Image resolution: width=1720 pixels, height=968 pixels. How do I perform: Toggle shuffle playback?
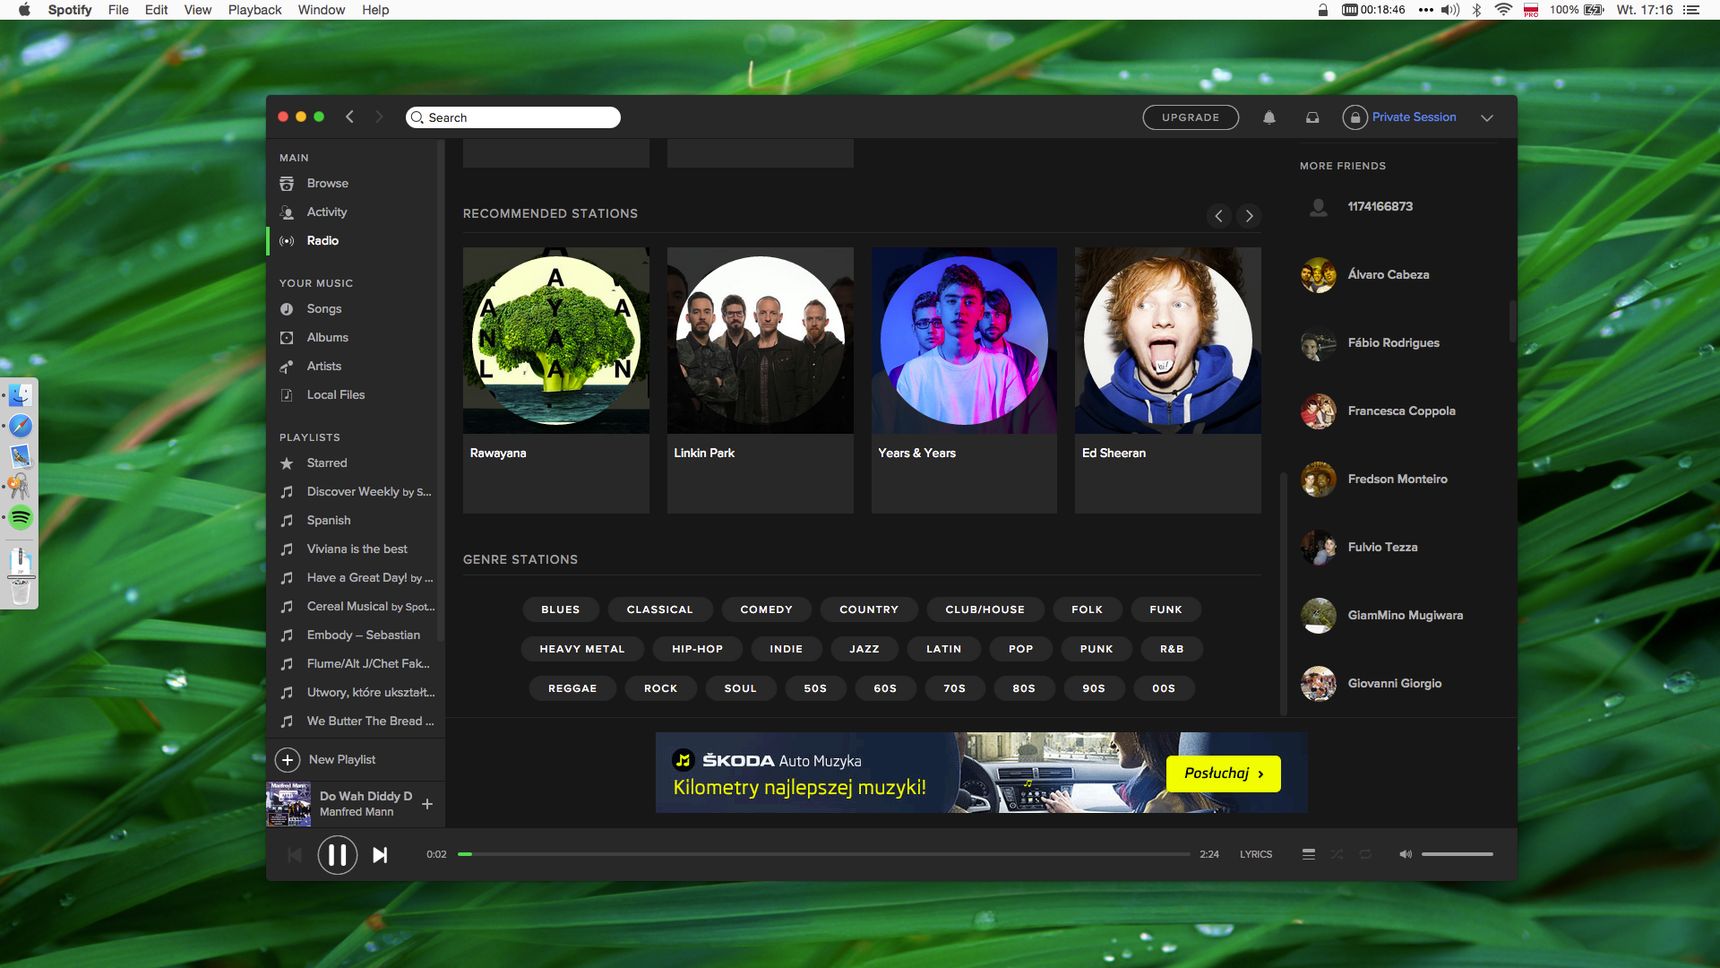1336,854
